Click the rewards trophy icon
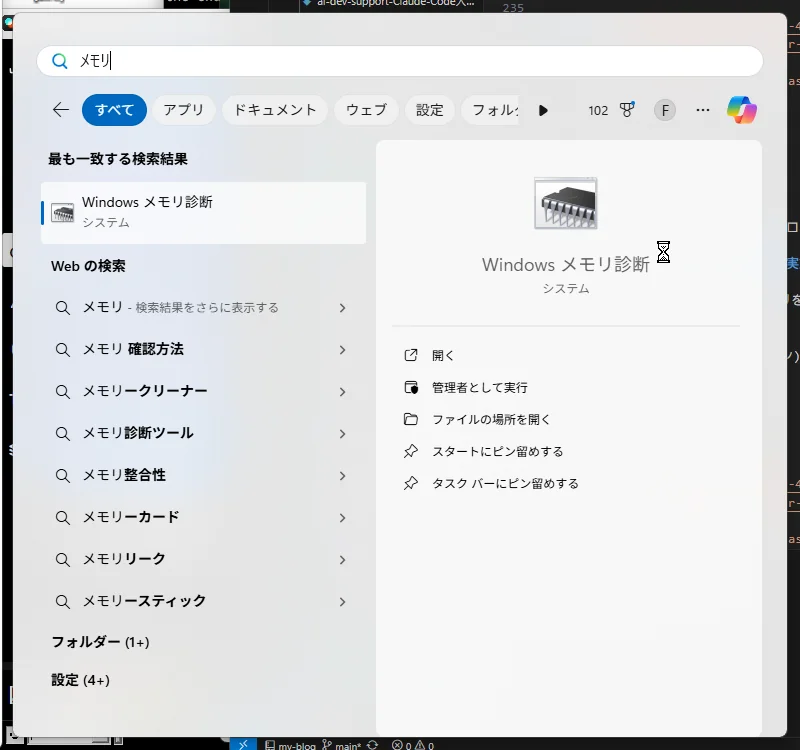The width and height of the screenshot is (800, 750). [x=627, y=110]
